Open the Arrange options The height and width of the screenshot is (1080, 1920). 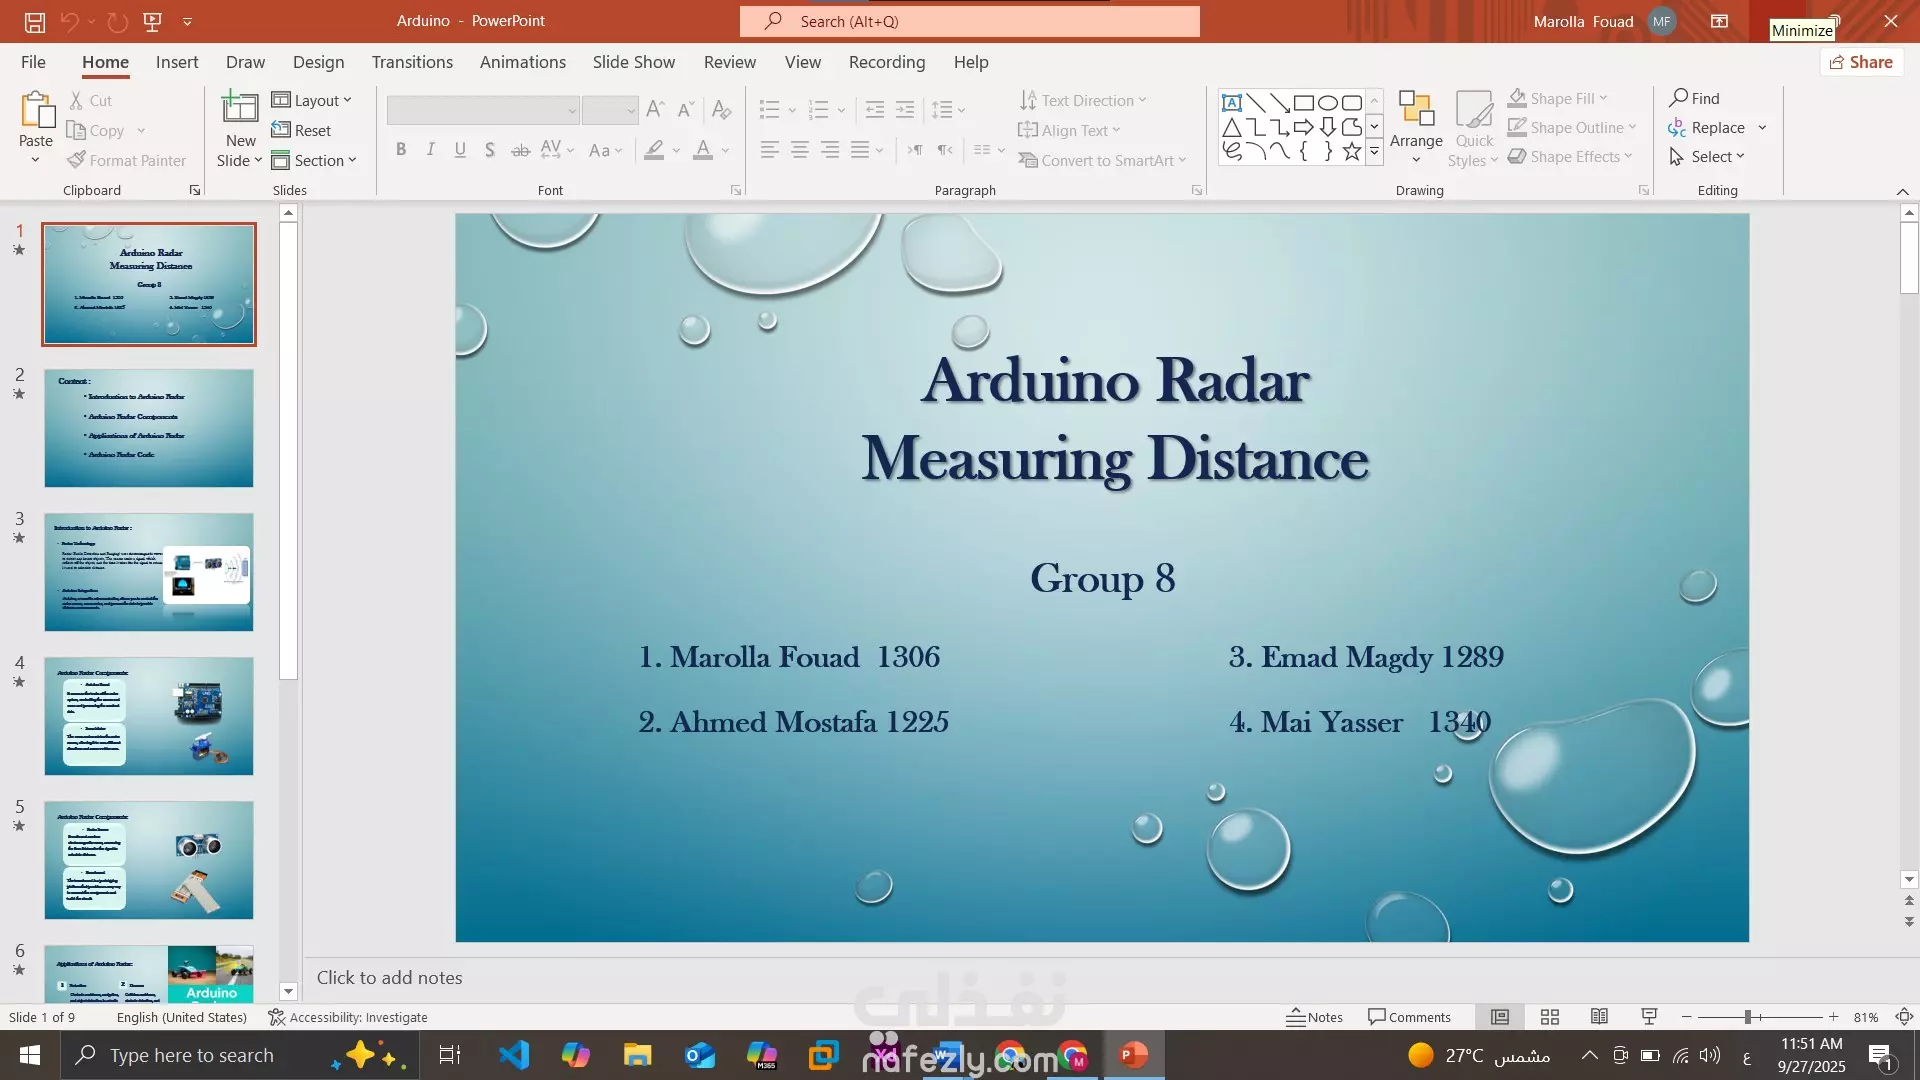click(1416, 128)
